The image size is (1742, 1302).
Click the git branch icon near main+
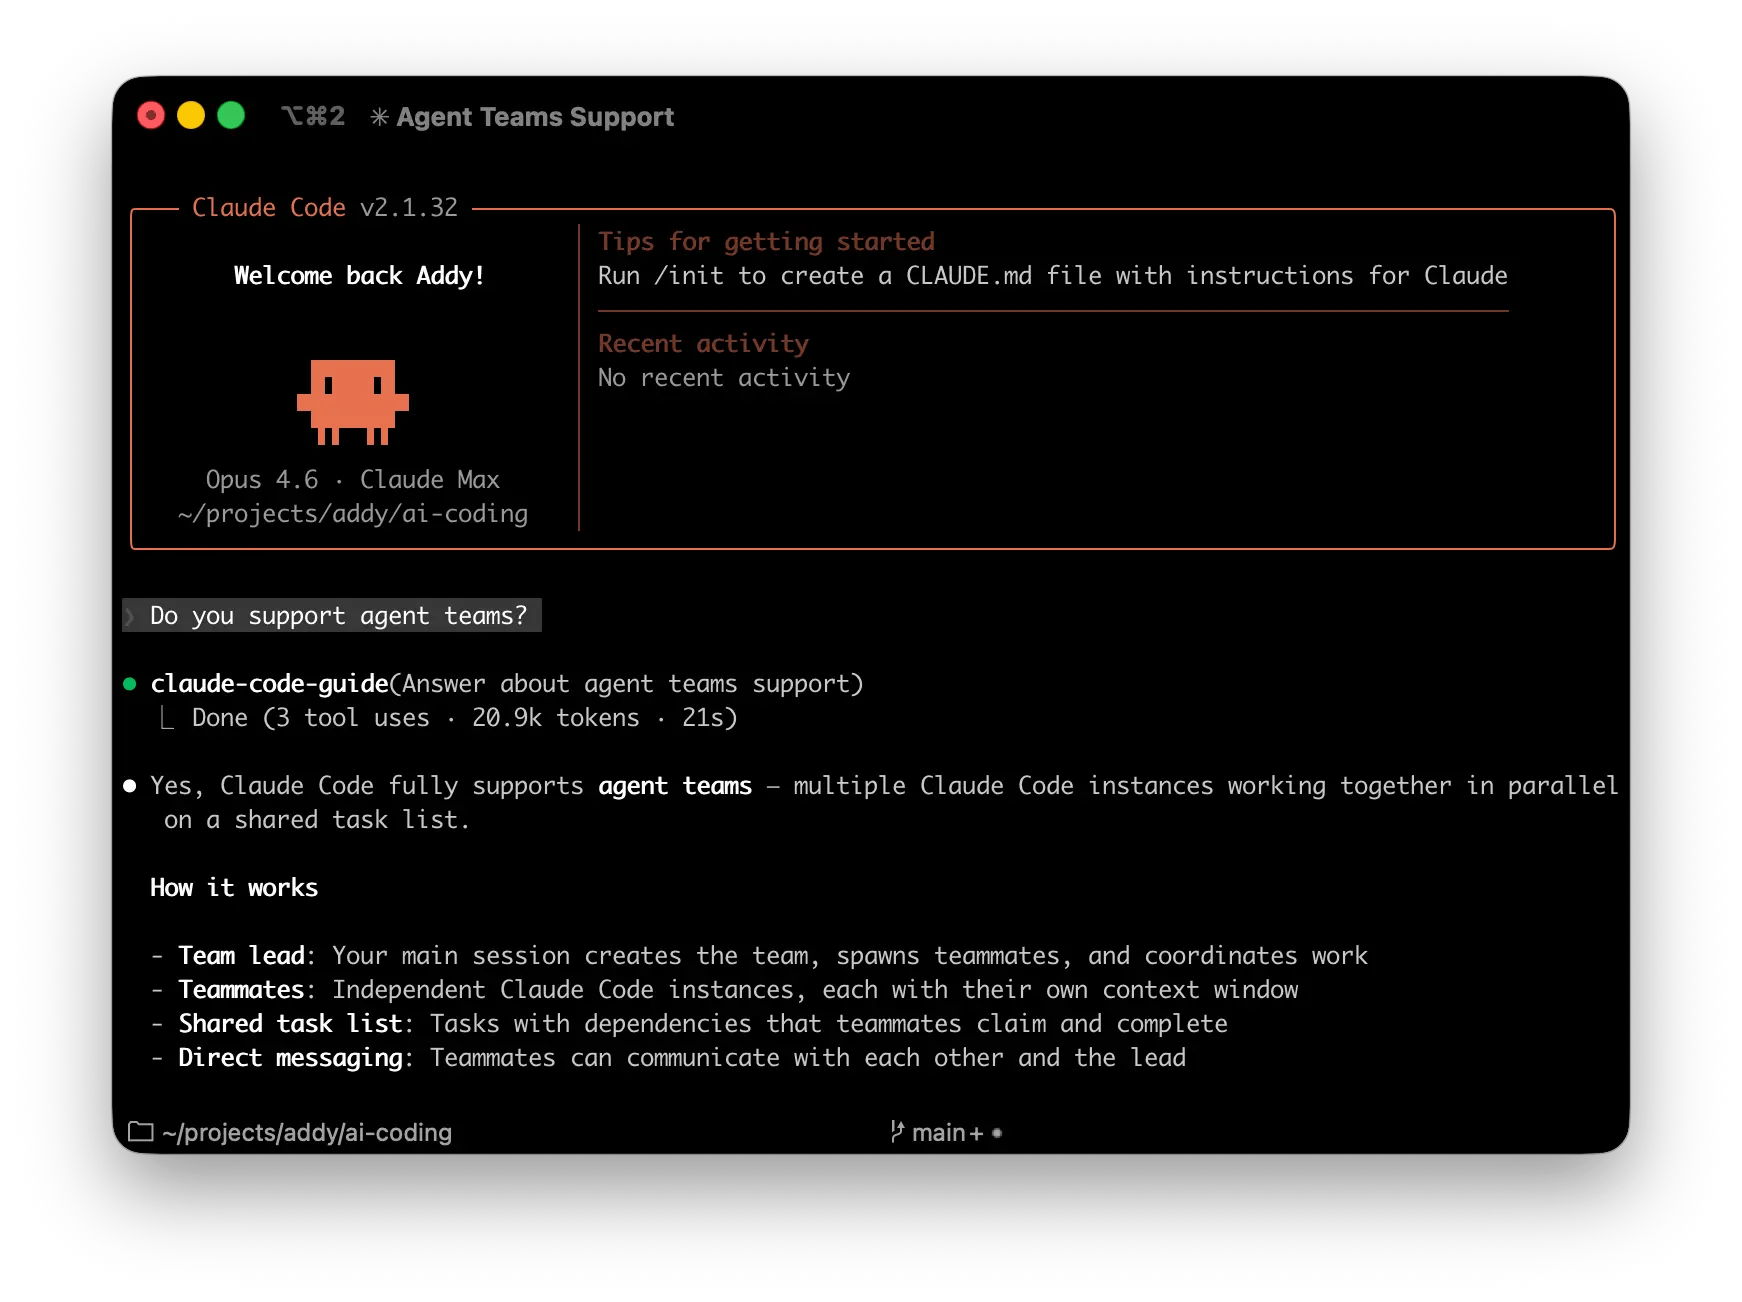click(x=897, y=1132)
